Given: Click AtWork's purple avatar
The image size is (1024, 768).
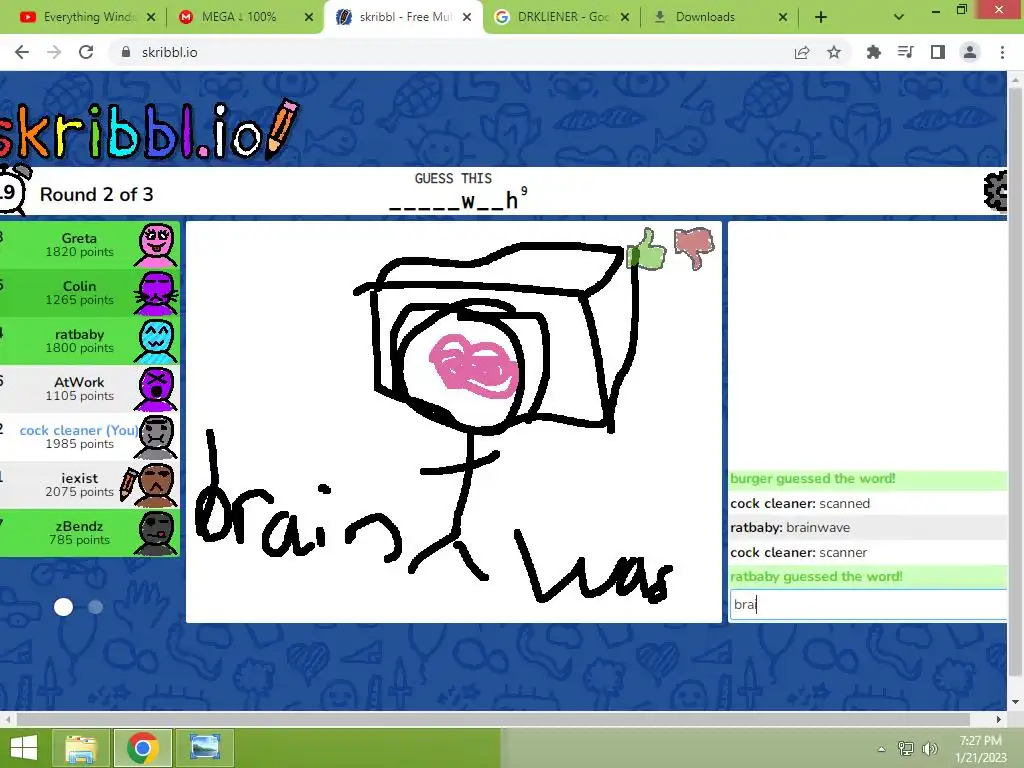Looking at the screenshot, I should (156, 389).
